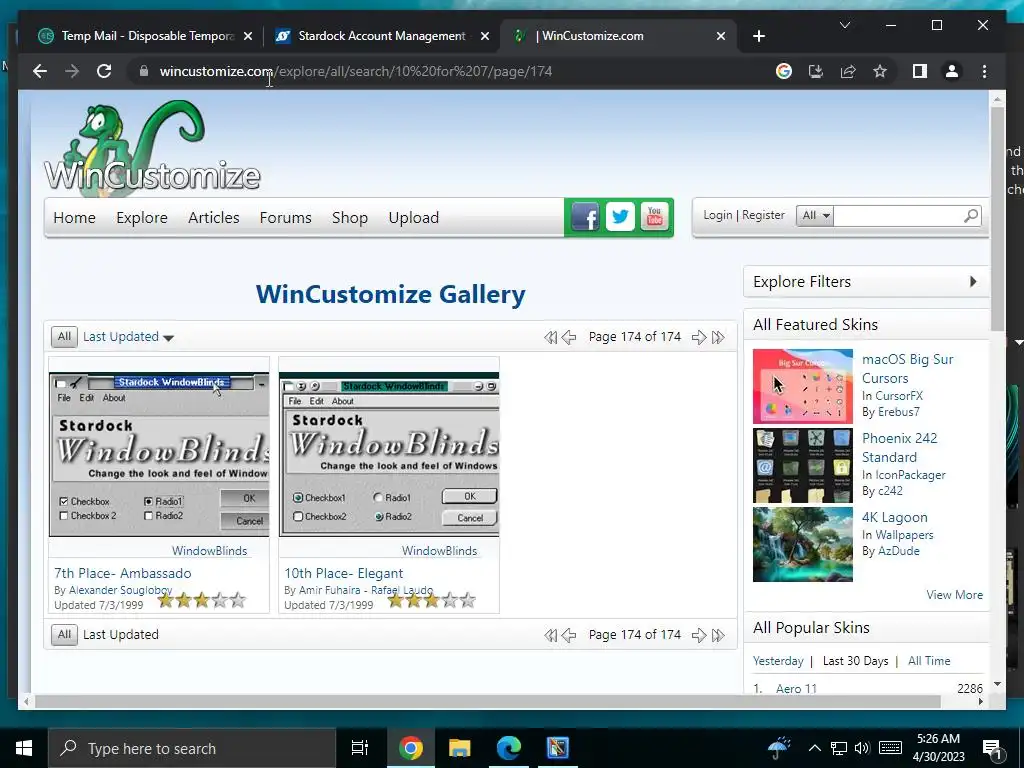The image size is (1024, 768).
Task: Open Explore in site navigation
Action: click(142, 217)
